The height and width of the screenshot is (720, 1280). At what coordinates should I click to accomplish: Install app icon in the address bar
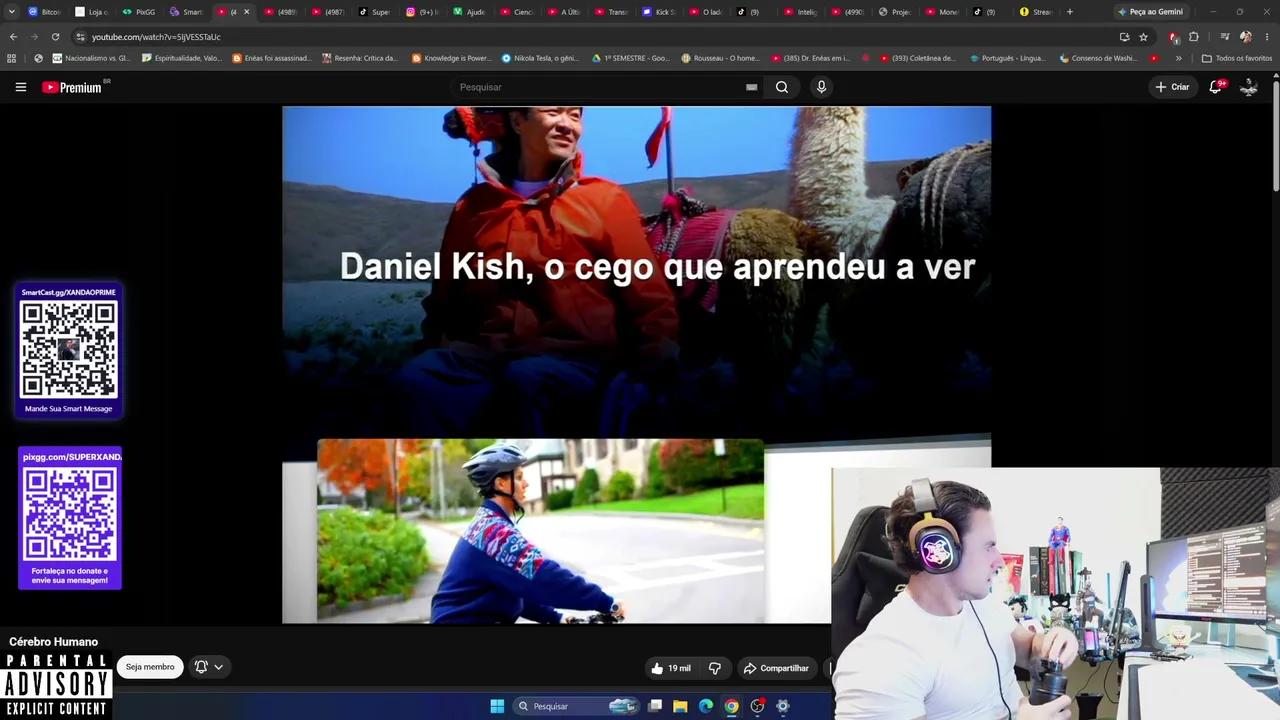click(x=1124, y=37)
